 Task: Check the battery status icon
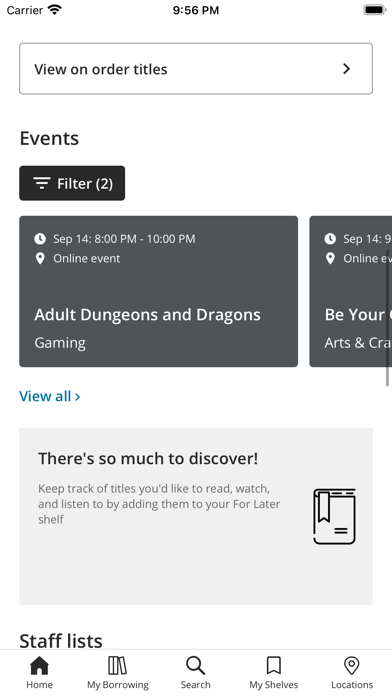375,10
